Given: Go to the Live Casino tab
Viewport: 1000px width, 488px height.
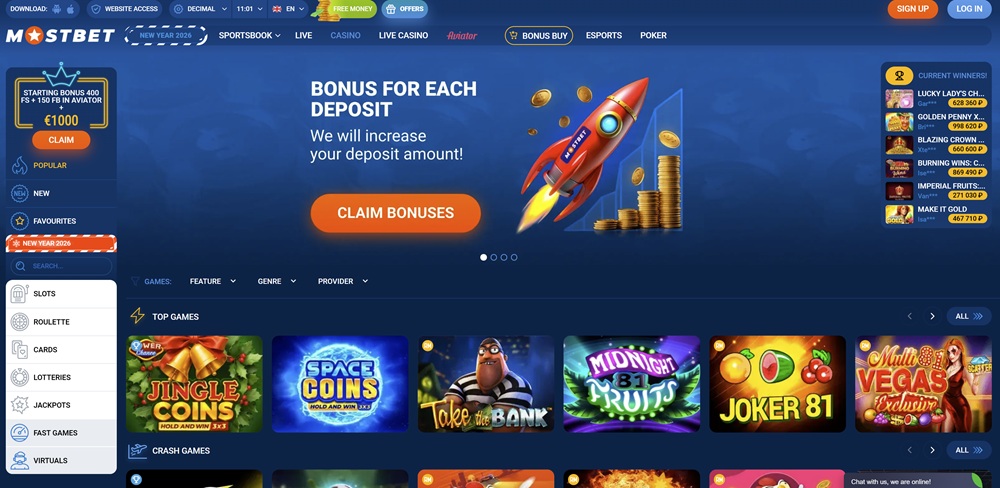Looking at the screenshot, I should pyautogui.click(x=403, y=36).
